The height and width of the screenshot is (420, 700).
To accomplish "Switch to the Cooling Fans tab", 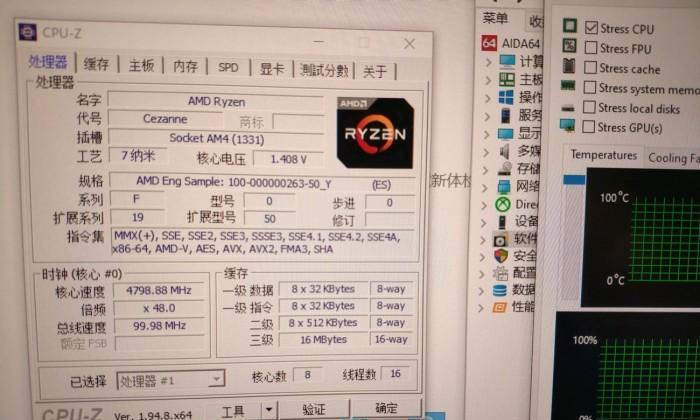I will click(x=673, y=158).
